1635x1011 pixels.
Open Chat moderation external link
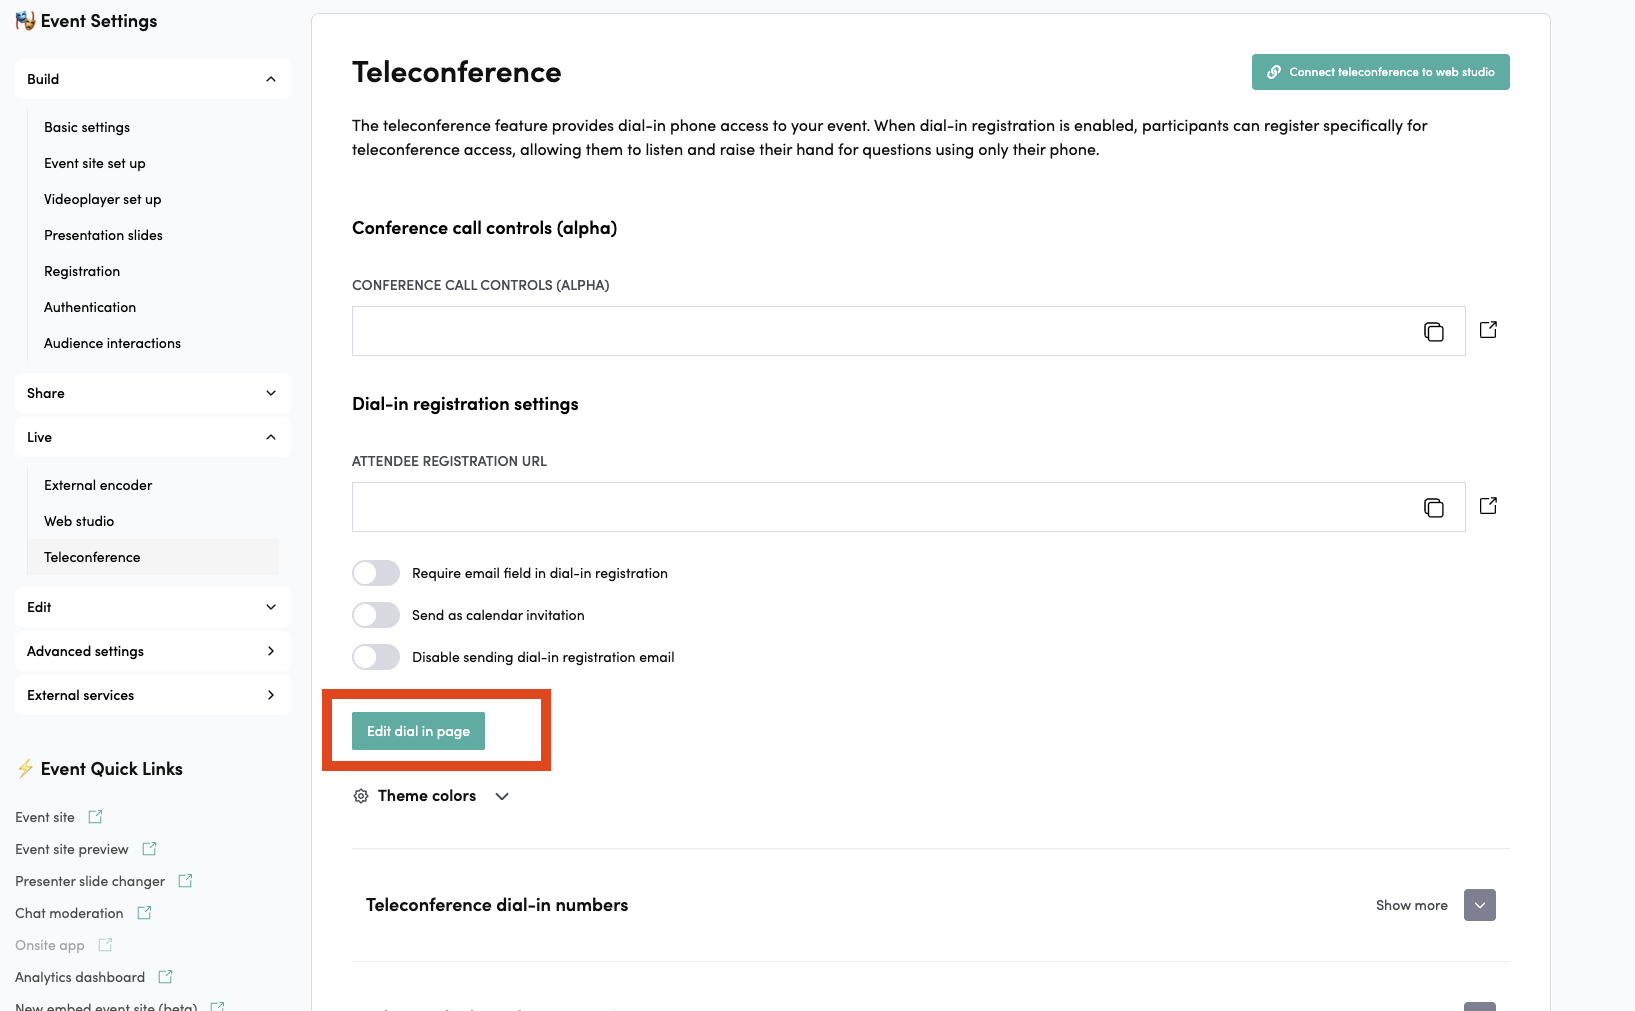pyautogui.click(x=143, y=913)
